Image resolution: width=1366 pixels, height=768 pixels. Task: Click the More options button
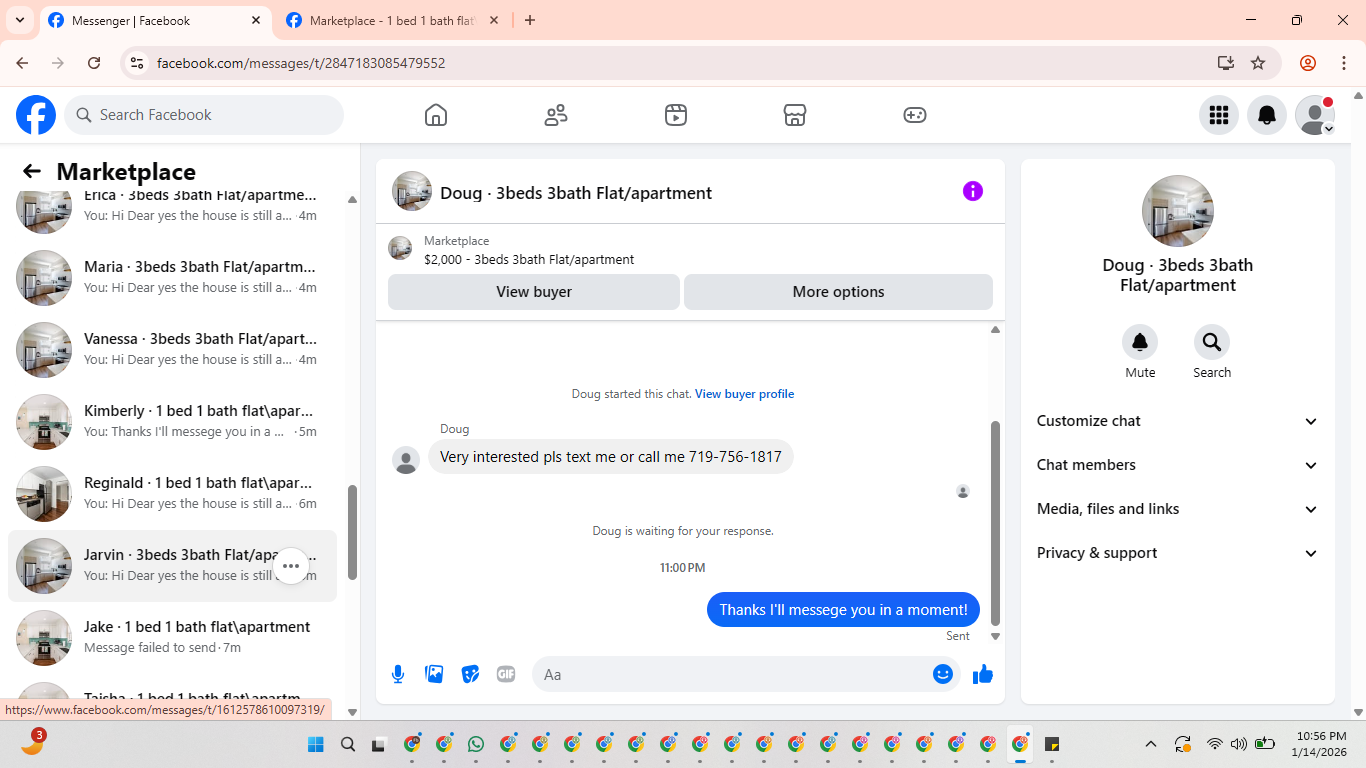[838, 292]
